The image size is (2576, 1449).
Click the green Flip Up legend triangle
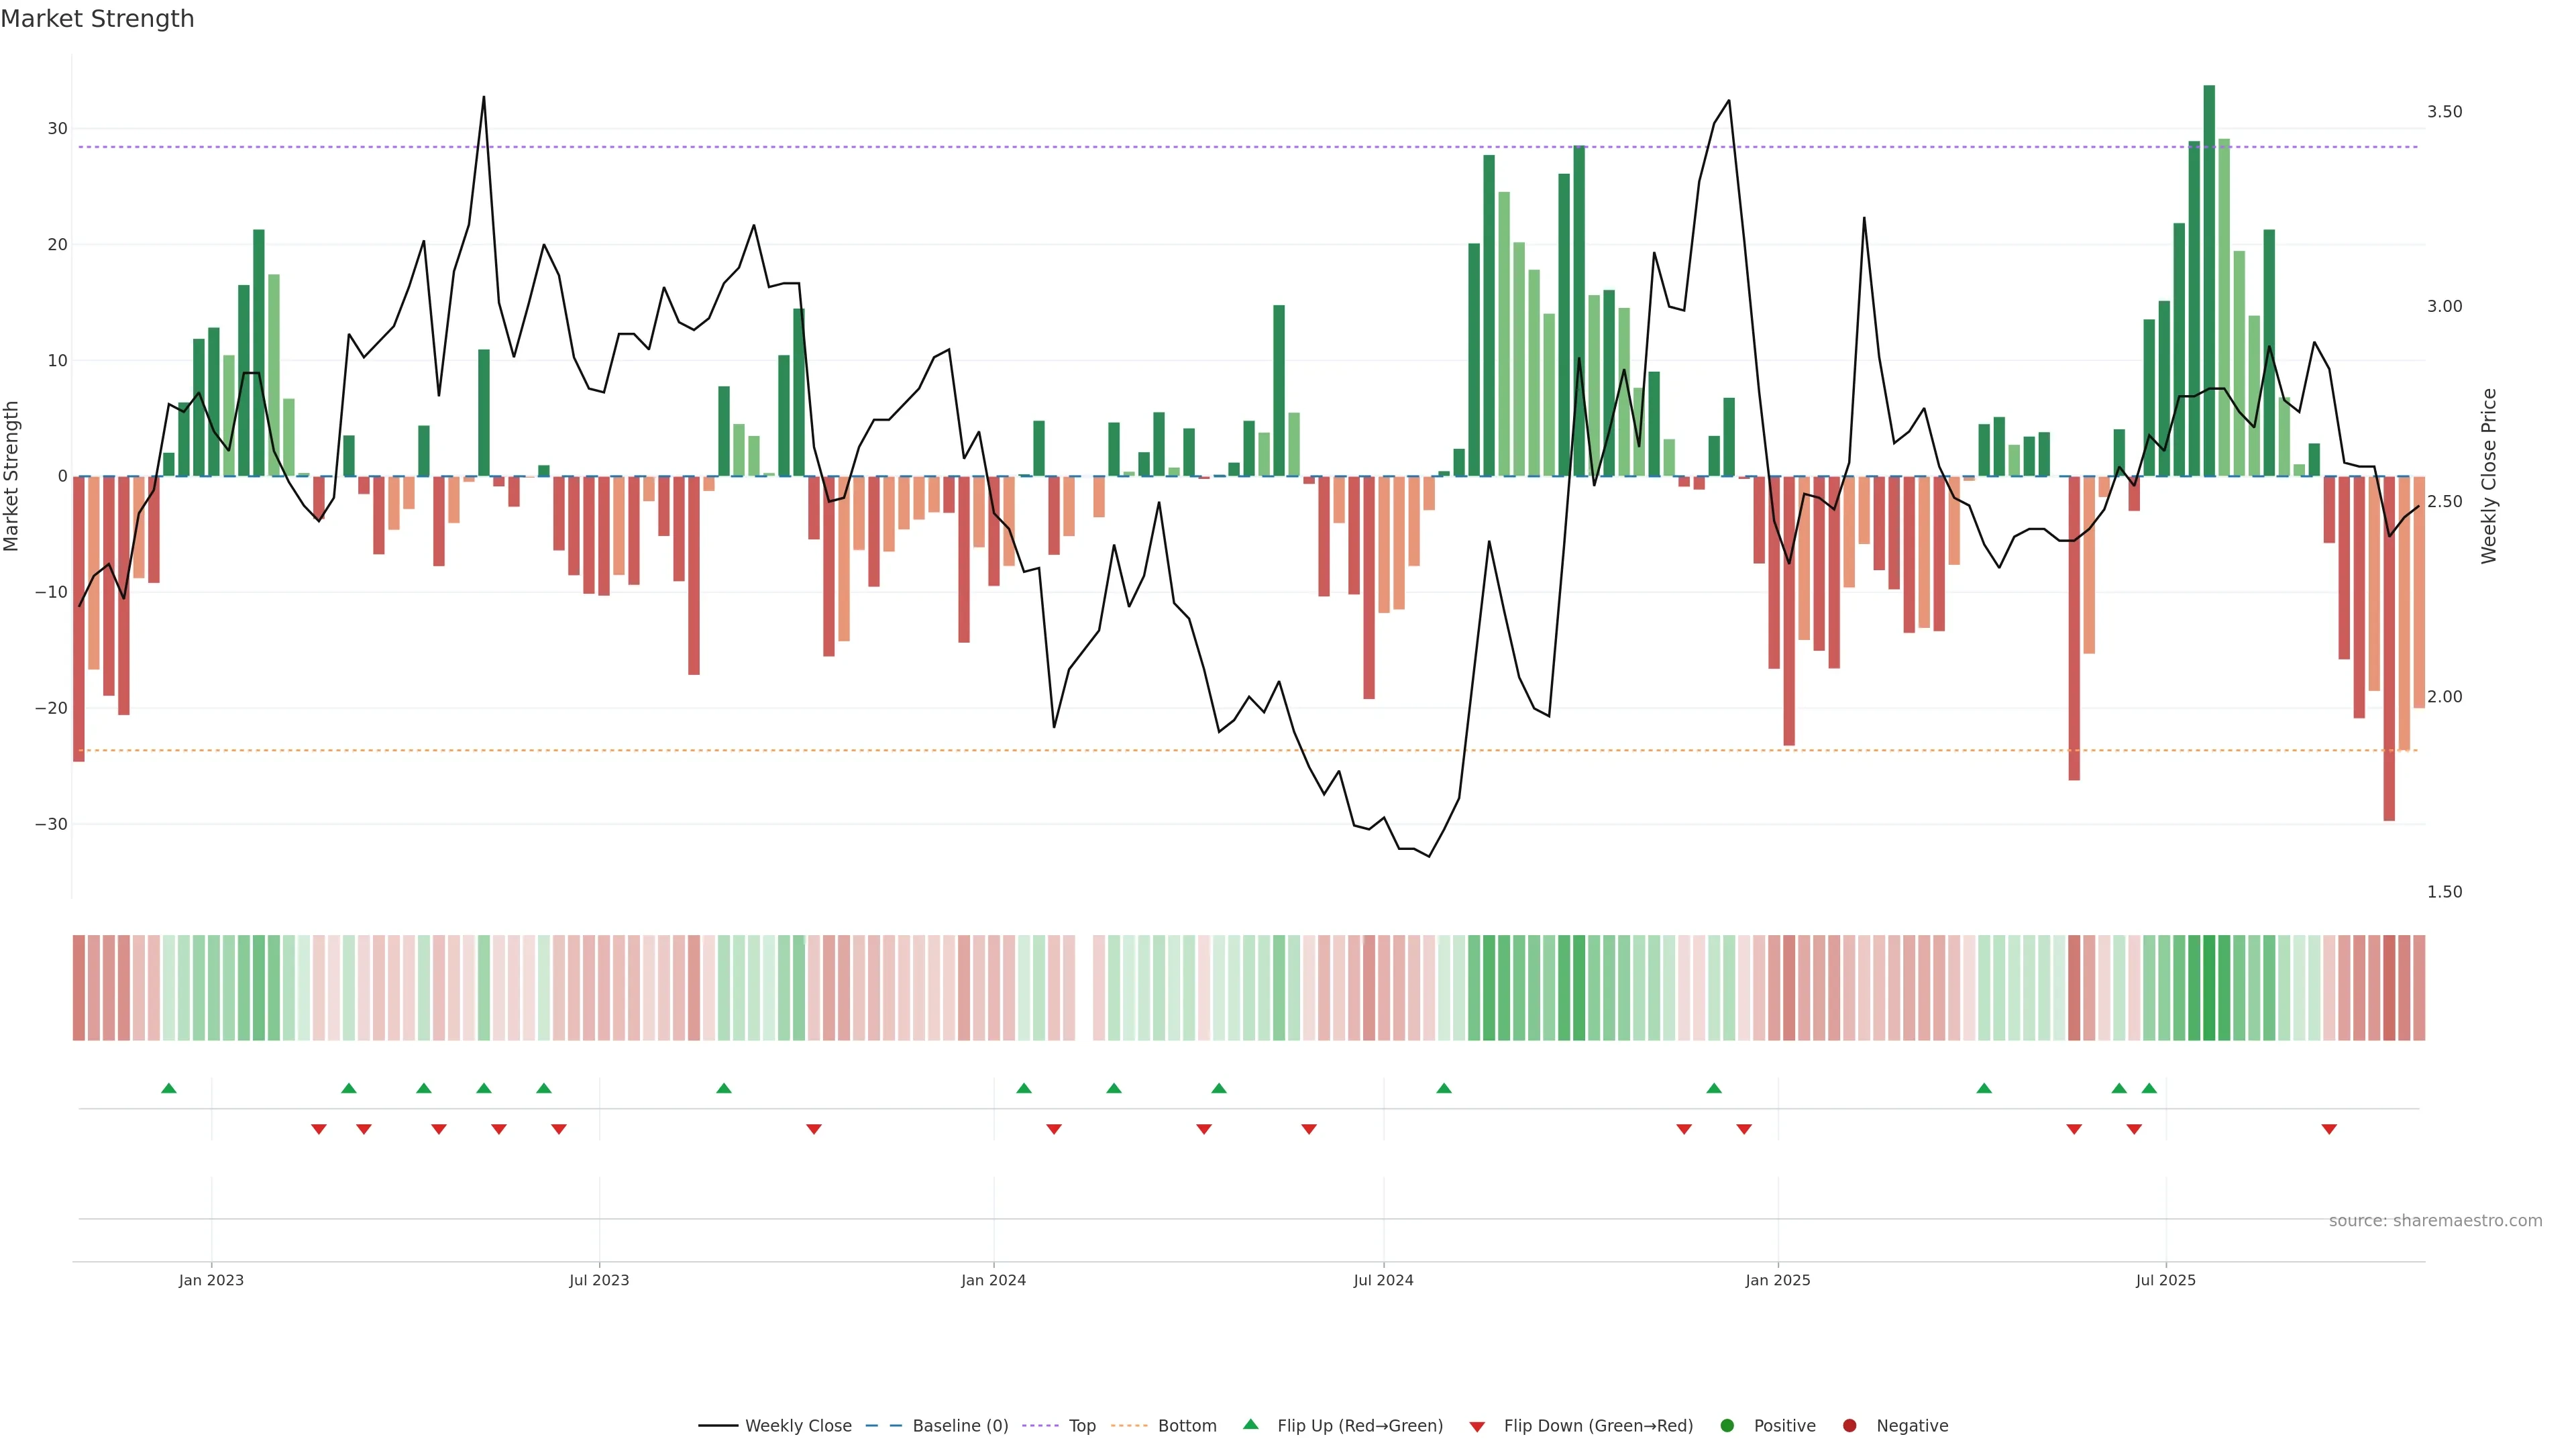pos(1250,1425)
